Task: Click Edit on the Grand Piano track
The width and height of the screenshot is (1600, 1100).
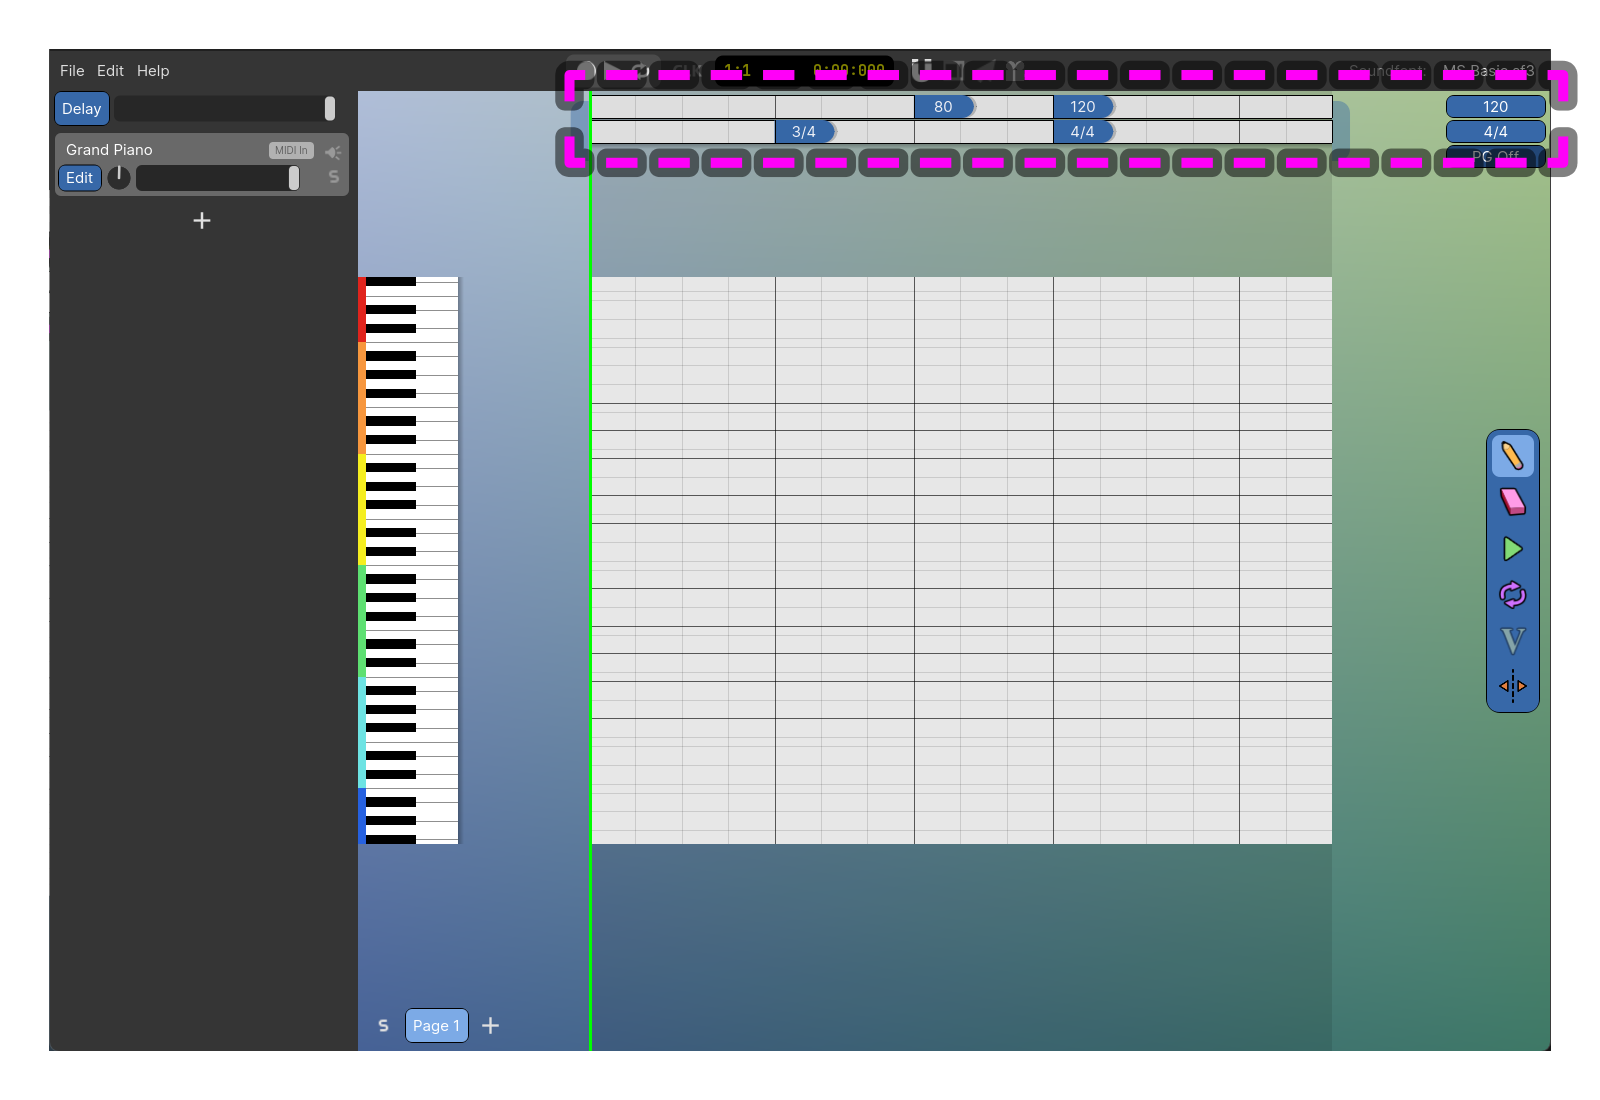Action: point(79,177)
